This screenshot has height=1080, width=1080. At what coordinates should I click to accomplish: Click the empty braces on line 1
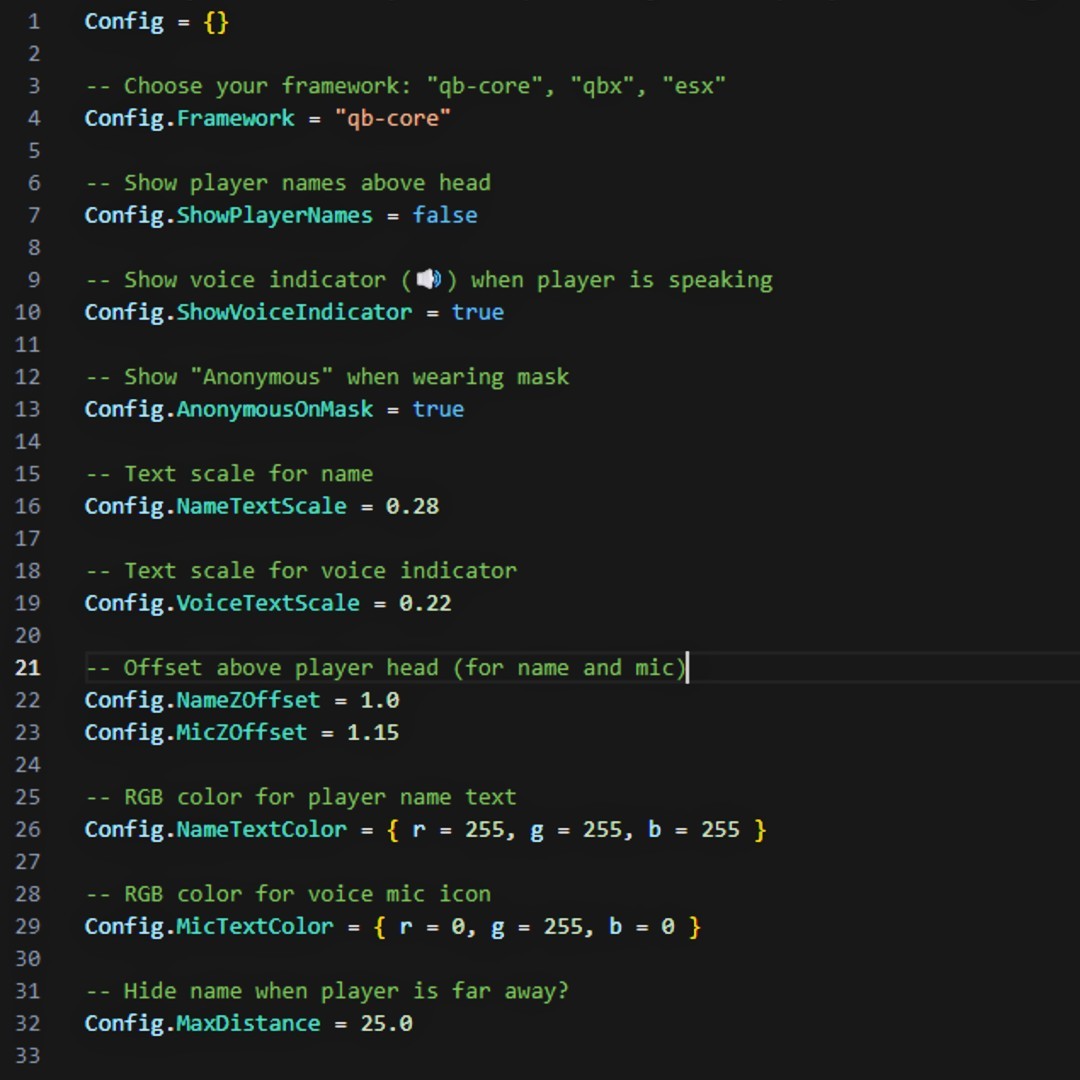click(x=216, y=21)
